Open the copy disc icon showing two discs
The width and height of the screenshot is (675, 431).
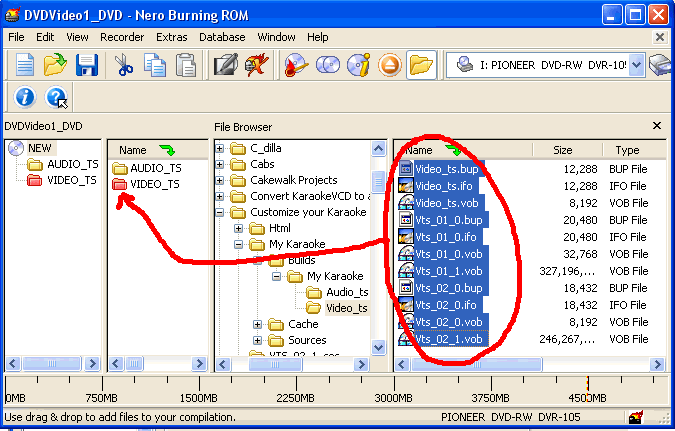point(328,65)
